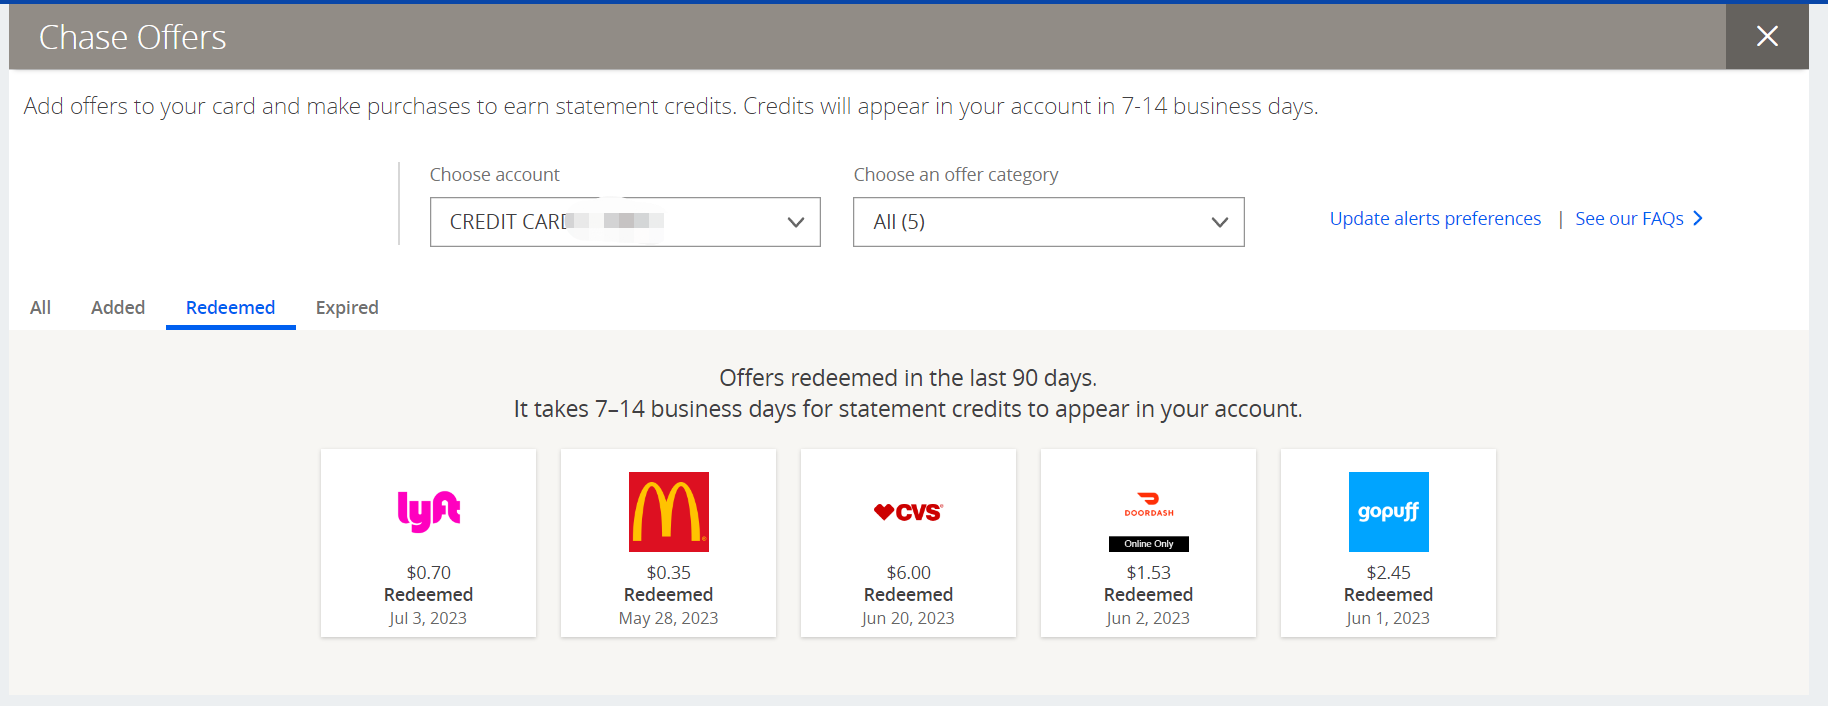Switch to the Added tab
This screenshot has width=1828, height=706.
118,307
